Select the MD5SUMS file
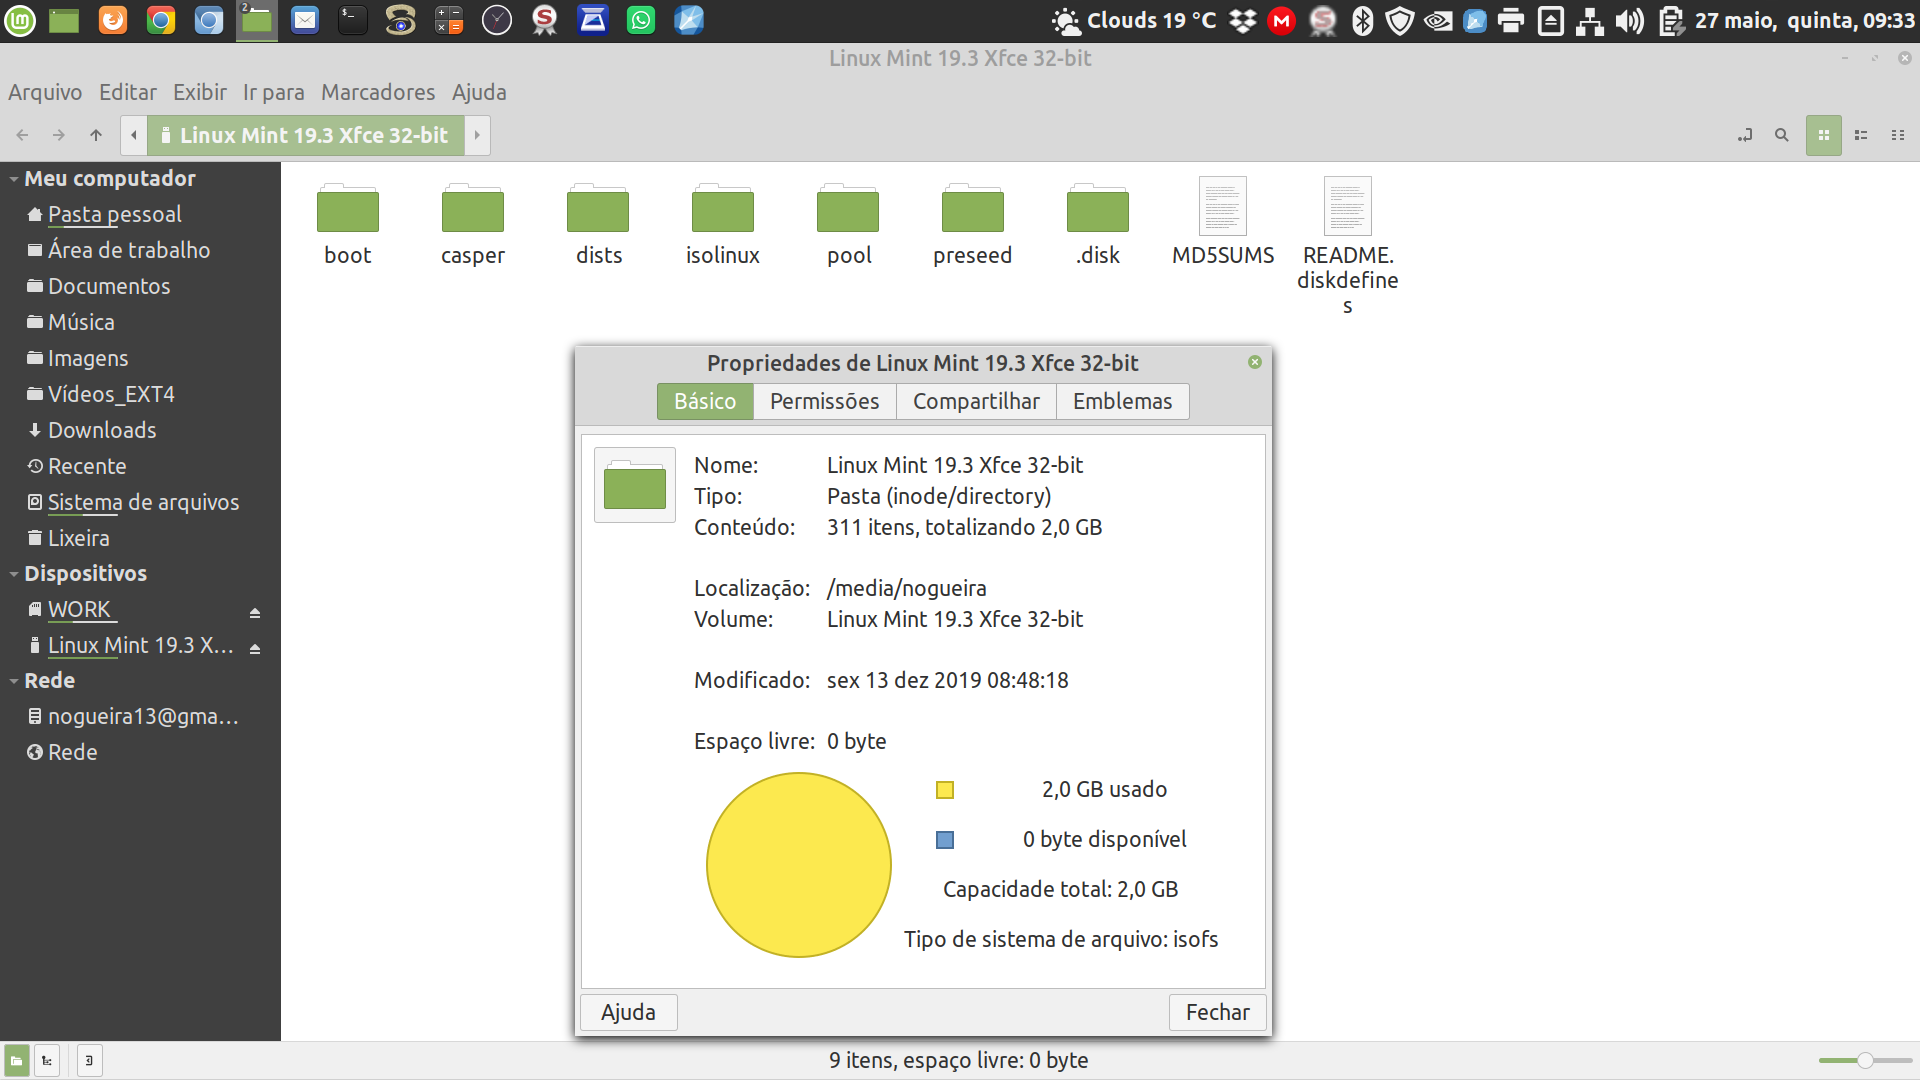1920x1080 pixels. click(x=1223, y=222)
